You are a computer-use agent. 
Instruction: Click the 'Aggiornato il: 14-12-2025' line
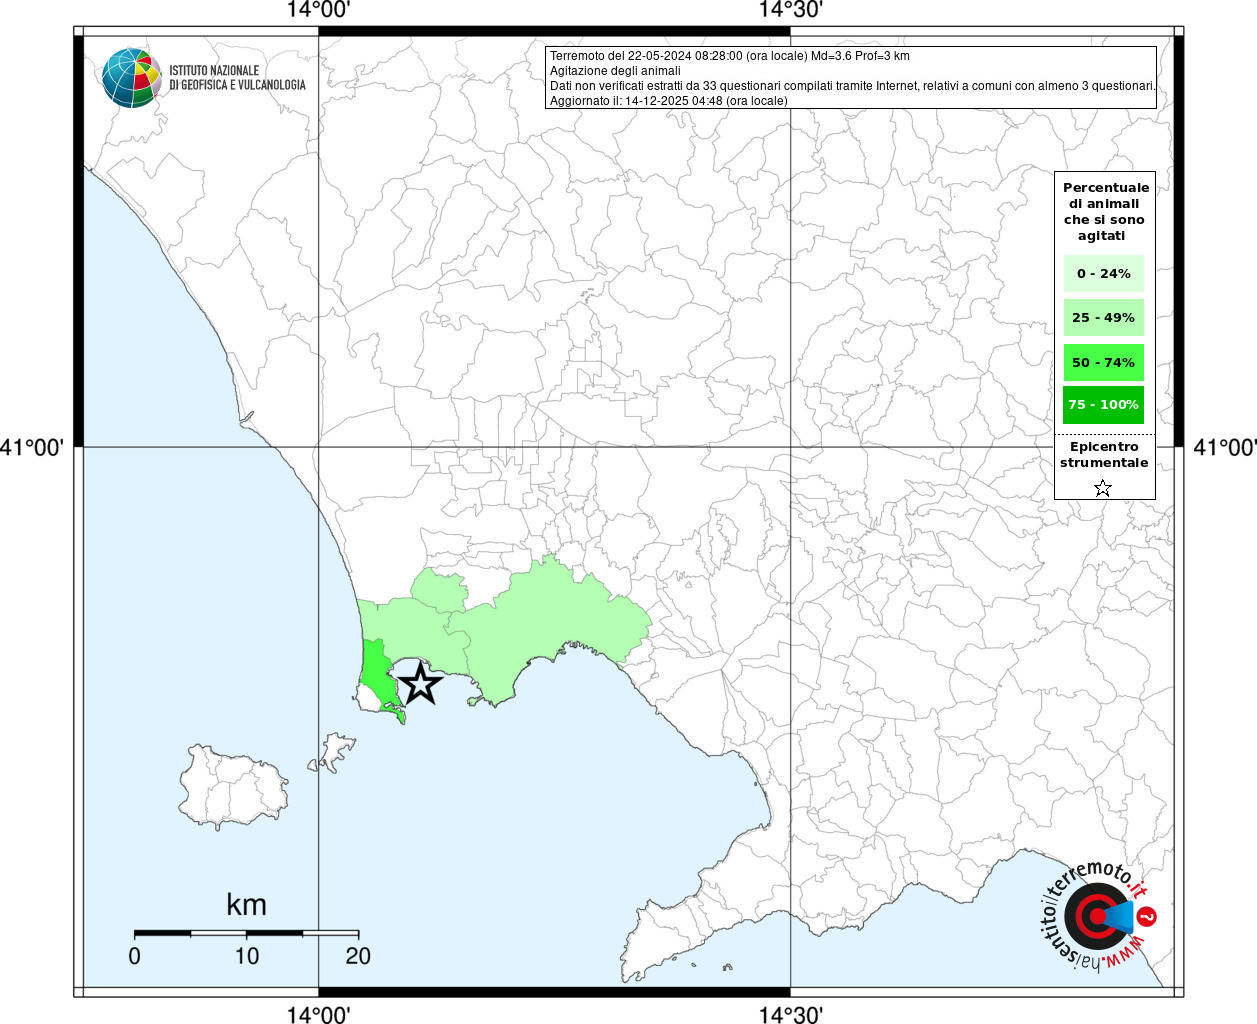pos(668,101)
